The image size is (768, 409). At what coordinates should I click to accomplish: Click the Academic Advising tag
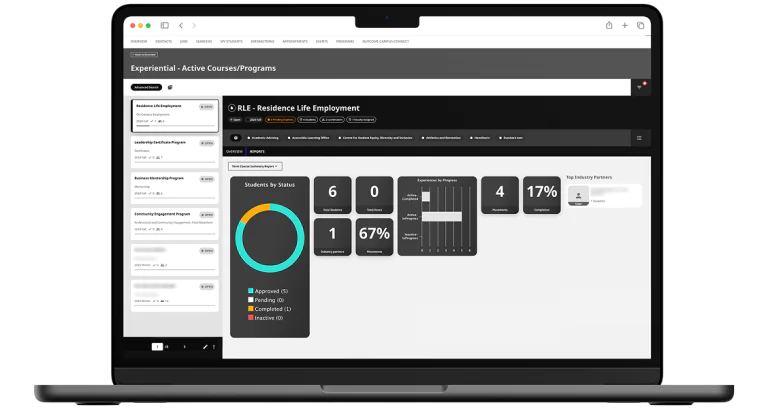(x=263, y=138)
